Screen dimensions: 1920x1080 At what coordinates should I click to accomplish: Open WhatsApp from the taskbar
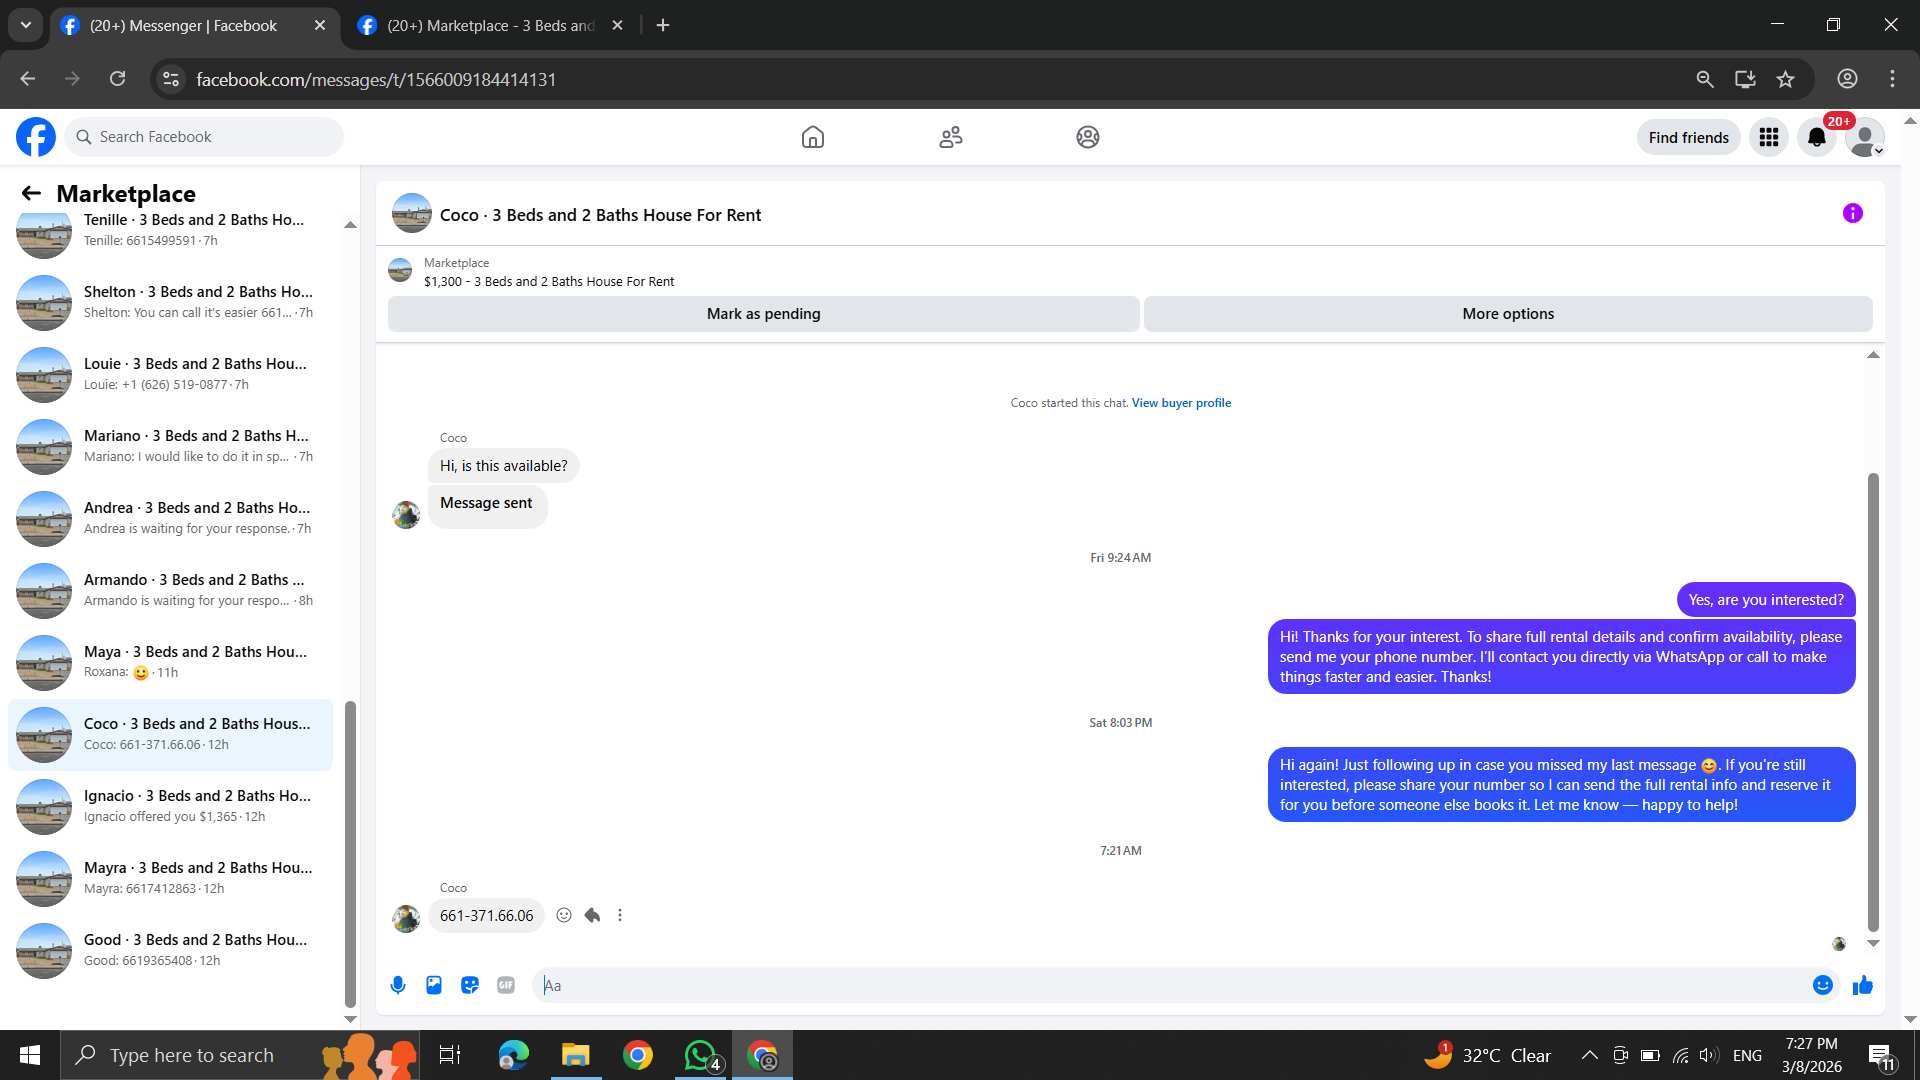(700, 1055)
